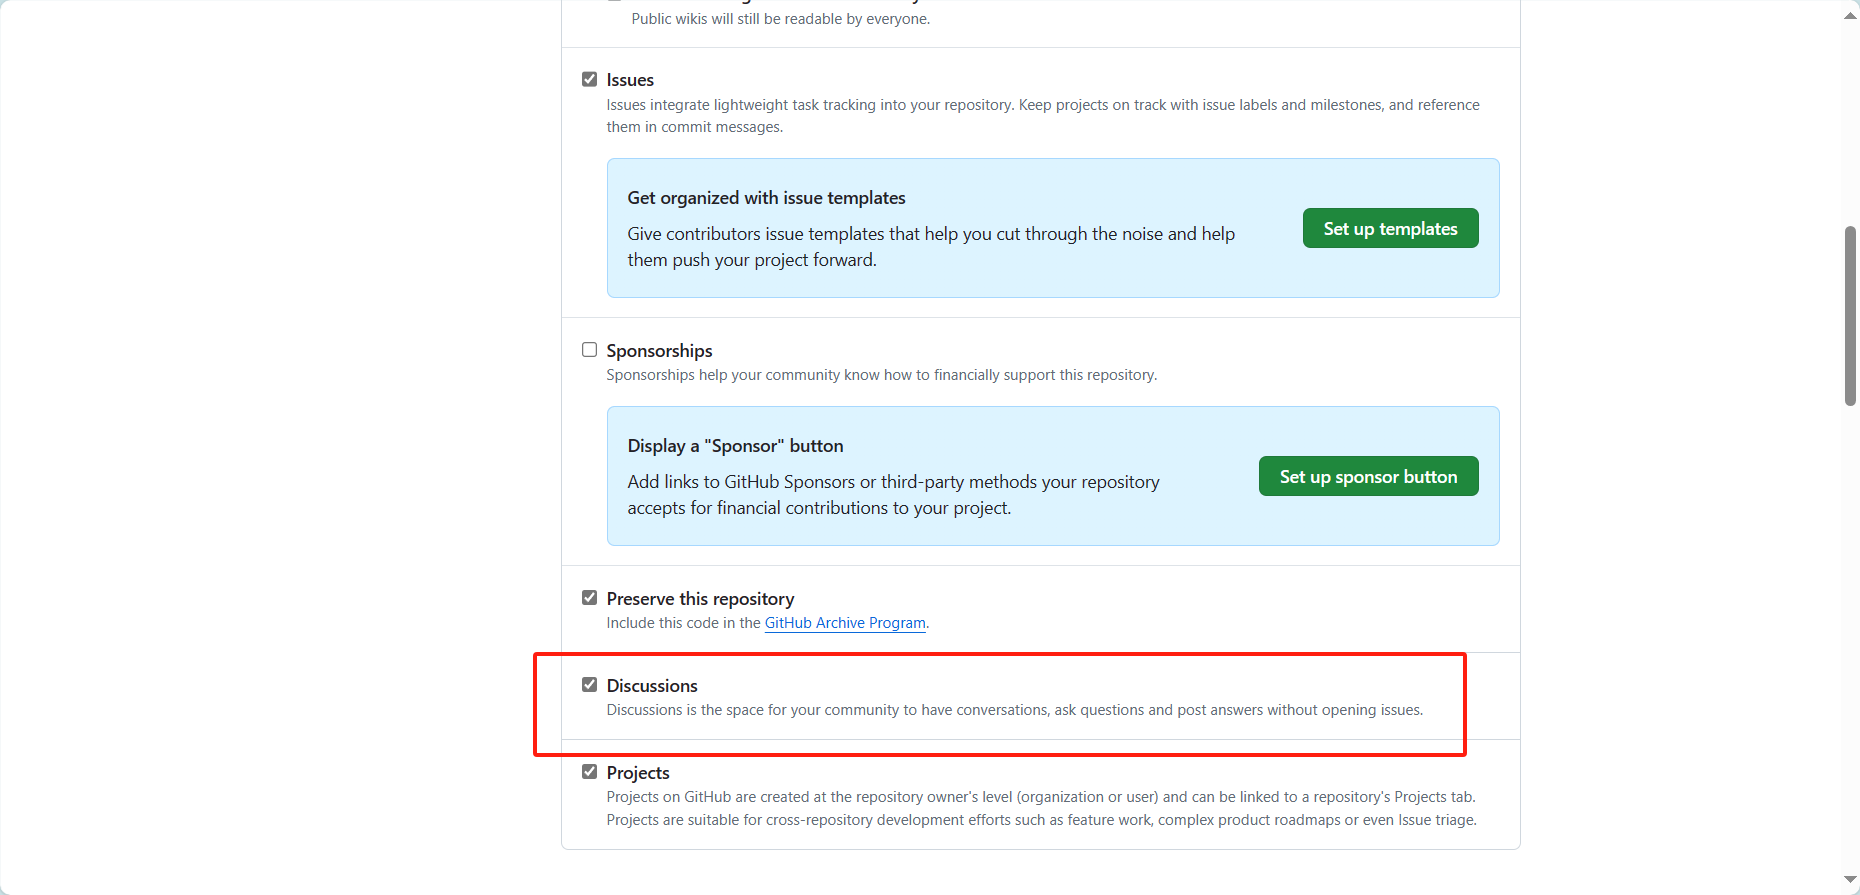Click the Issues label text
The width and height of the screenshot is (1860, 895).
tap(630, 80)
